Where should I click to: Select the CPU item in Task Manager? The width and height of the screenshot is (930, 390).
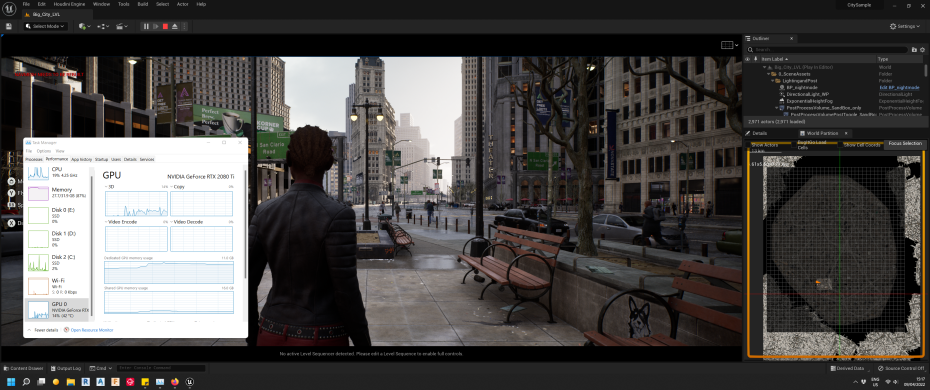58,172
